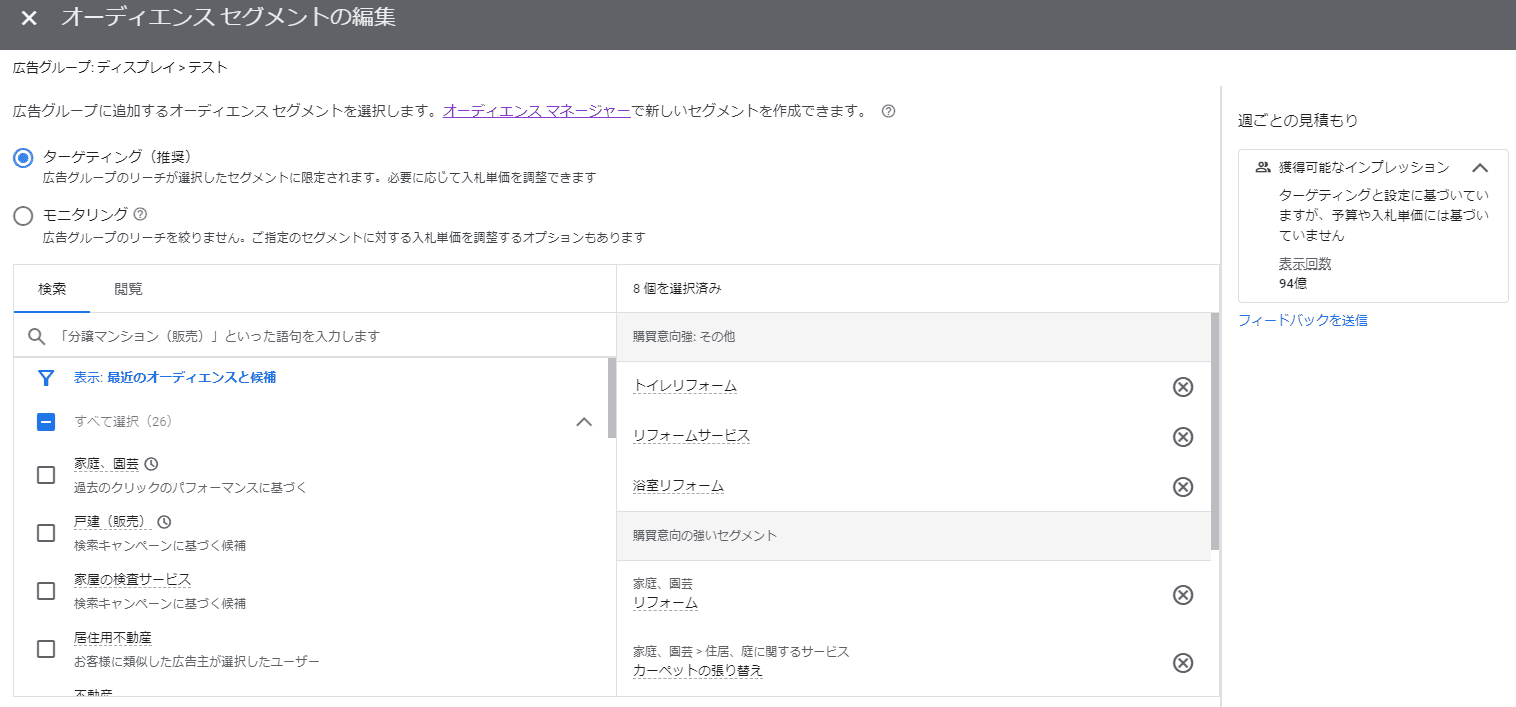Screen dimensions: 1516x707
Task: Collapse the 獲得可能なインプレッション panel
Action: click(x=1480, y=168)
